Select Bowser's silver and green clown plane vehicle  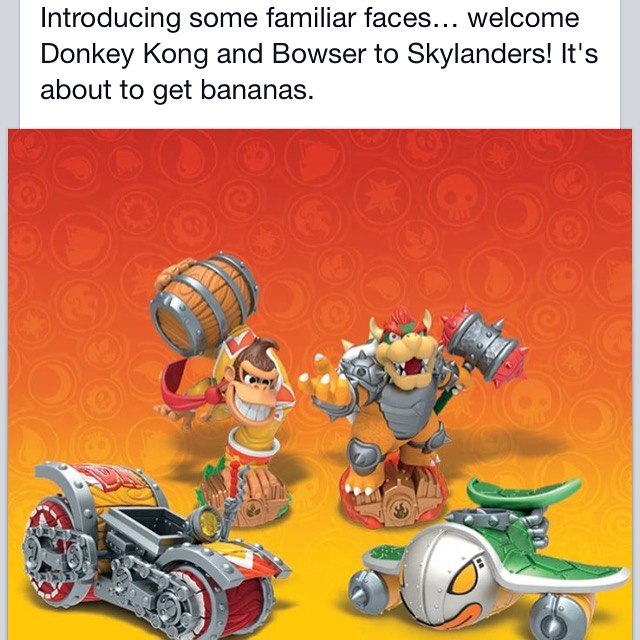click(488, 563)
